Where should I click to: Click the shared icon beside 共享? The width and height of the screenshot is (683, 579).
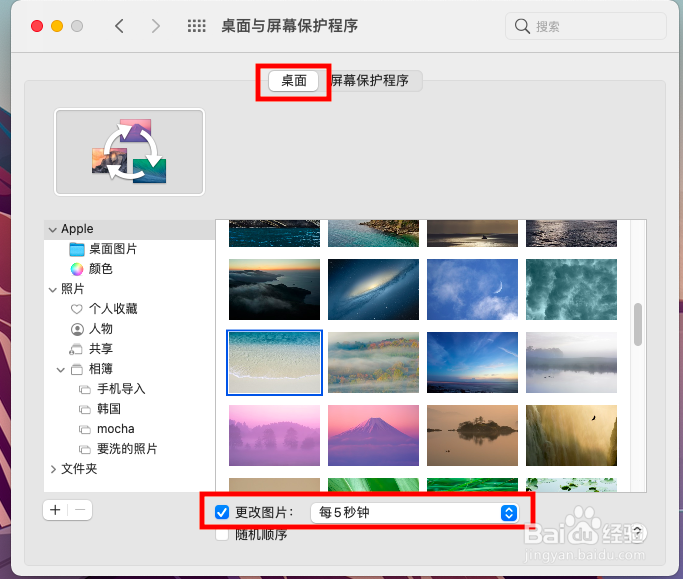click(x=76, y=349)
